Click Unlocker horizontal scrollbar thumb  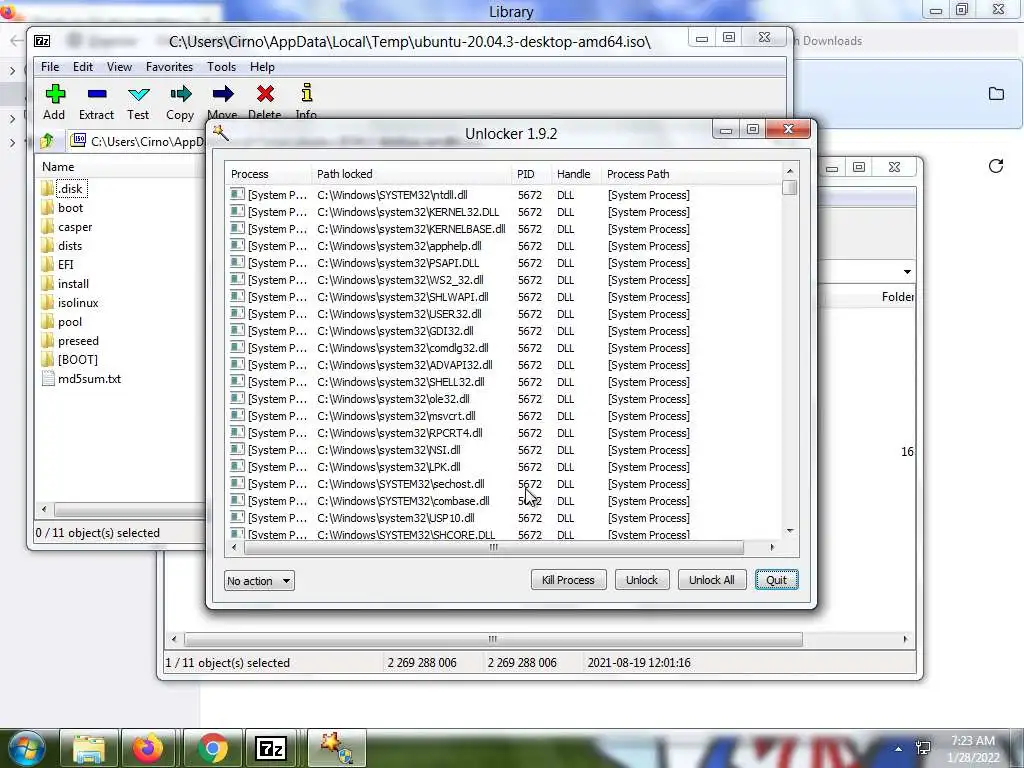(494, 547)
